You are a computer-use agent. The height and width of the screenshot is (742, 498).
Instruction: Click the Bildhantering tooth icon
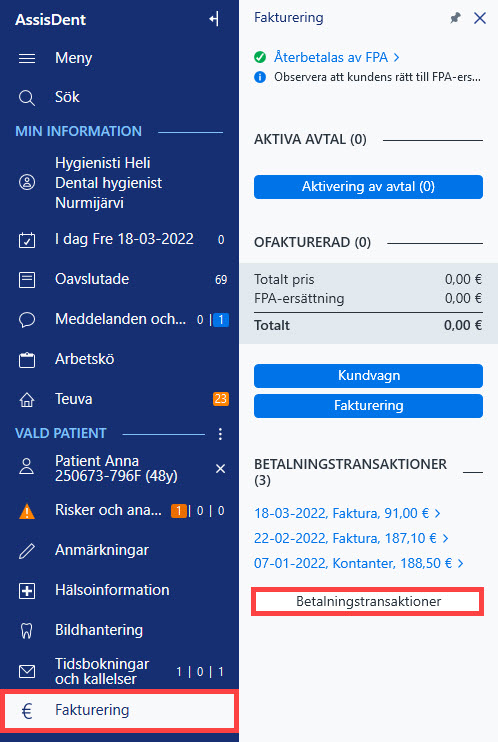(27, 631)
